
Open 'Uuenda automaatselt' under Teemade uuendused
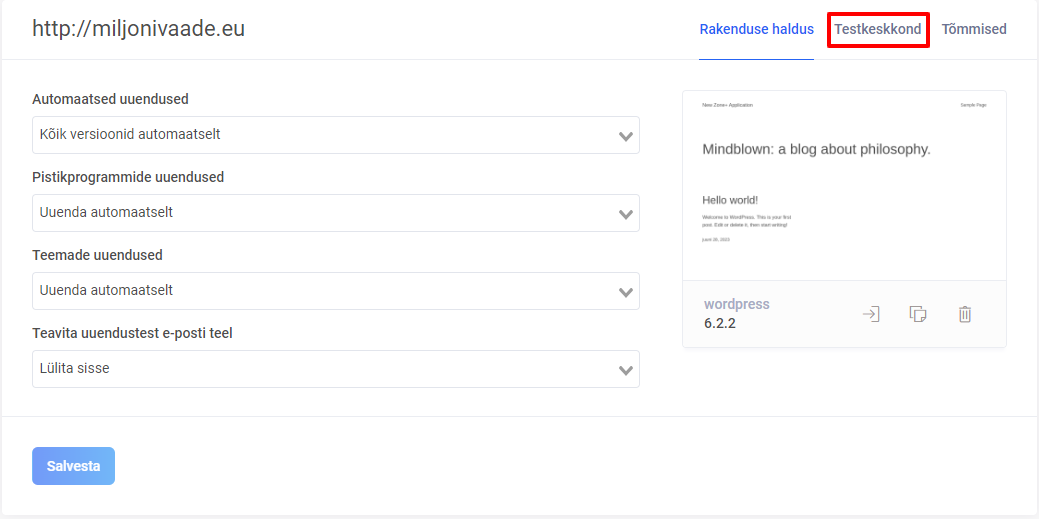[x=320, y=291]
